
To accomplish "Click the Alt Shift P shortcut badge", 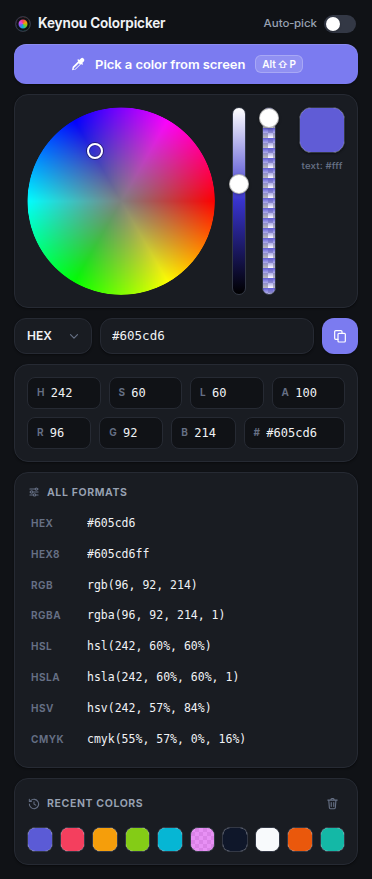I will [x=279, y=64].
